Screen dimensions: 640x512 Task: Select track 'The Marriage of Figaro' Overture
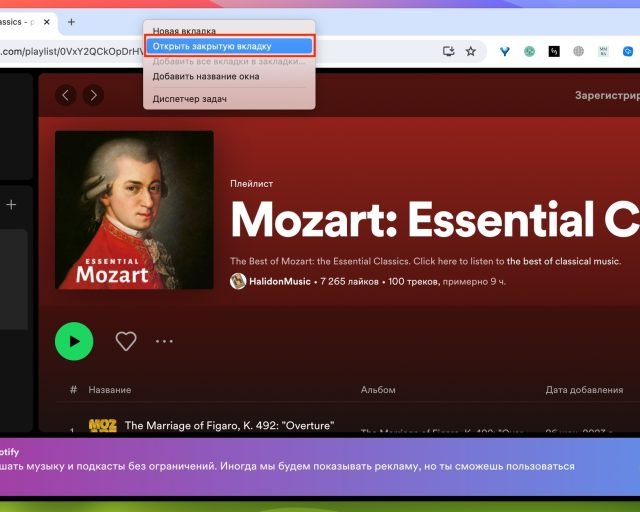pyautogui.click(x=229, y=425)
